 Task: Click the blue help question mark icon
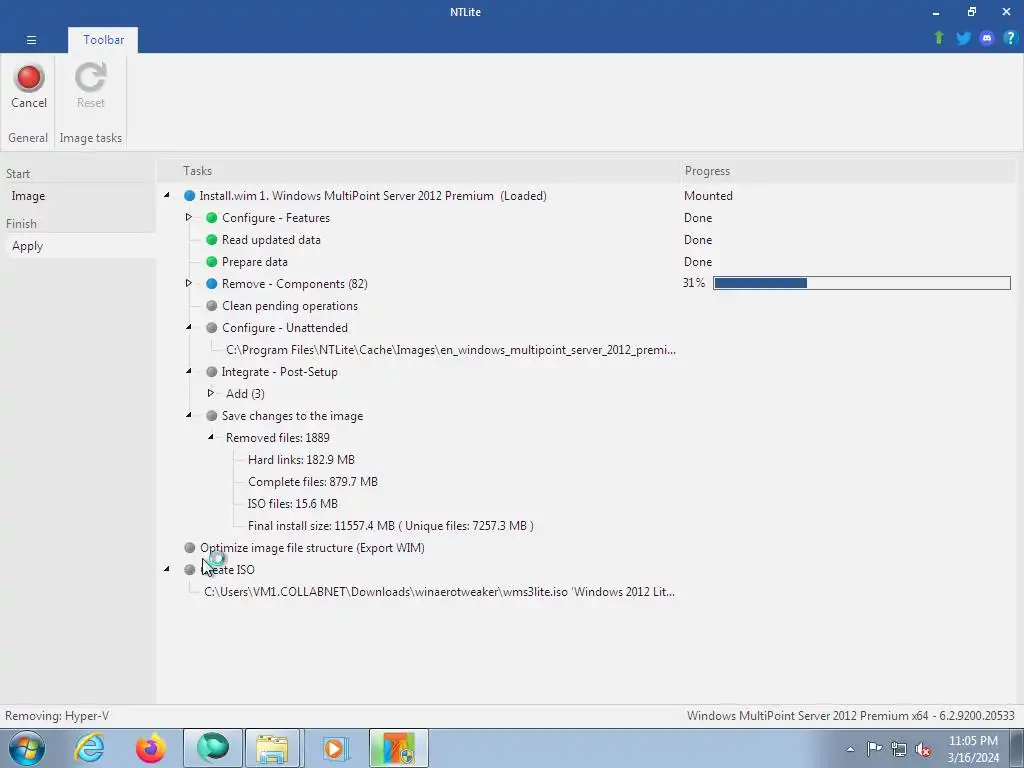[x=1010, y=38]
